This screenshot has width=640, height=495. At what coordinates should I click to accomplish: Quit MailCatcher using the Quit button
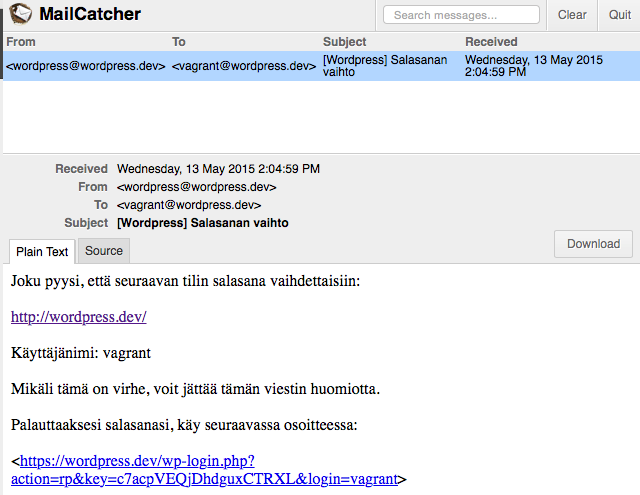(620, 15)
